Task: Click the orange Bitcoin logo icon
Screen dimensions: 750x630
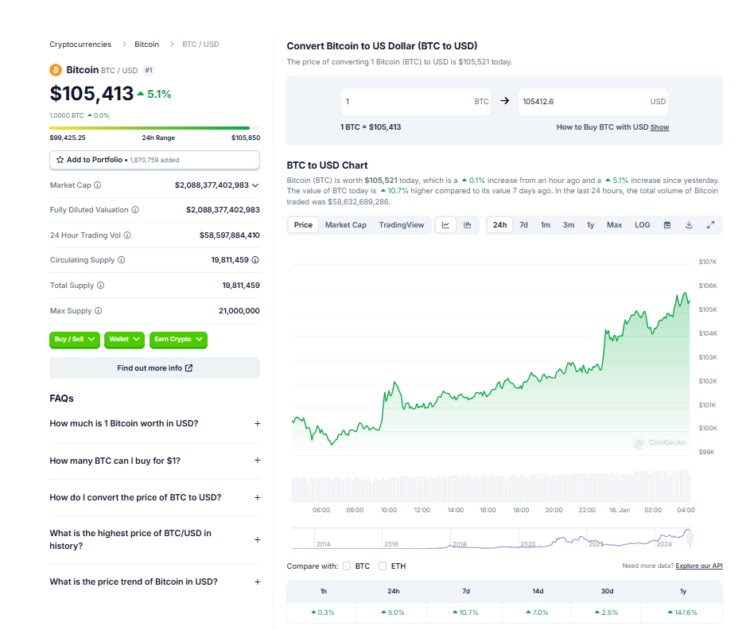Action: click(55, 70)
